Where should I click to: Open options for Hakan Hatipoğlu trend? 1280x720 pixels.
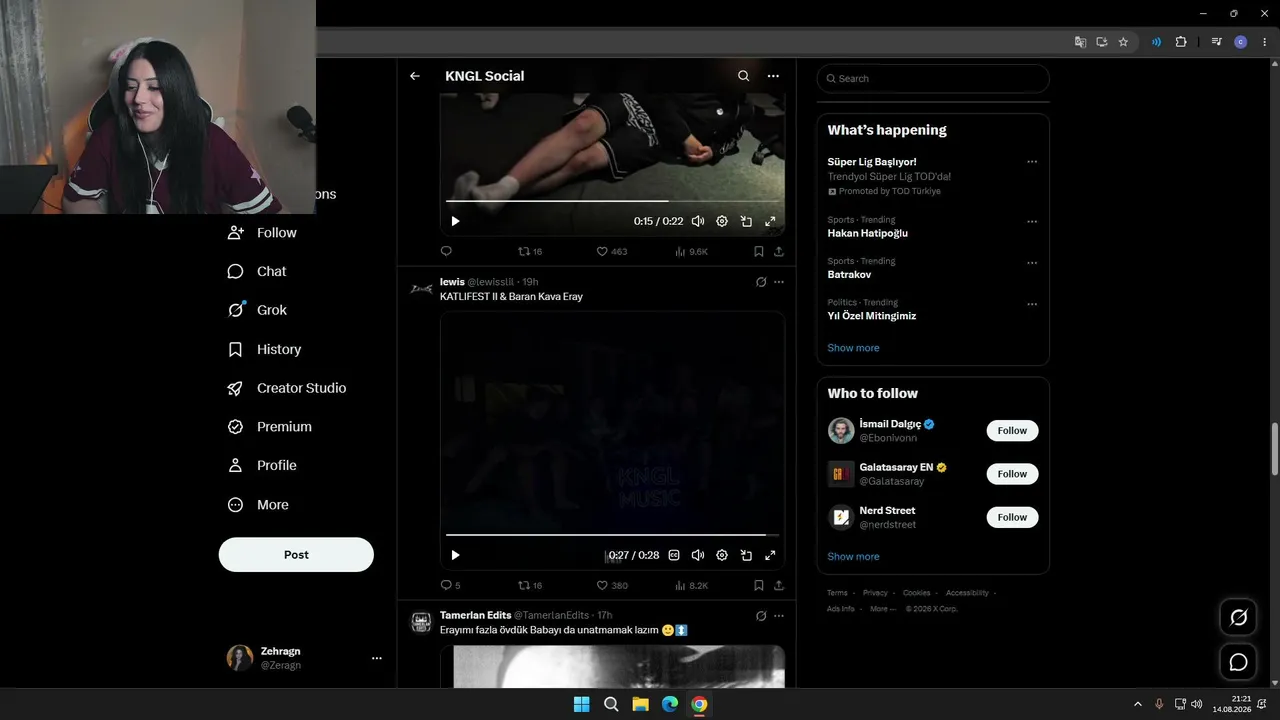pos(1032,222)
